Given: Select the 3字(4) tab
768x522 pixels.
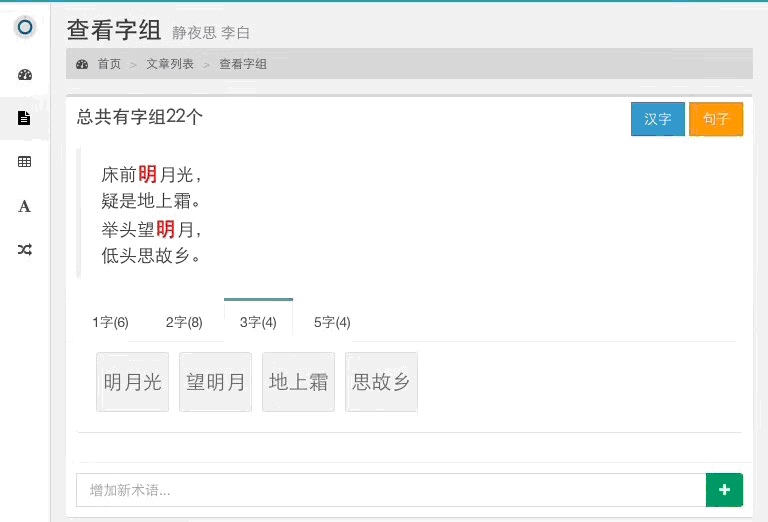Looking at the screenshot, I should pyautogui.click(x=258, y=322).
